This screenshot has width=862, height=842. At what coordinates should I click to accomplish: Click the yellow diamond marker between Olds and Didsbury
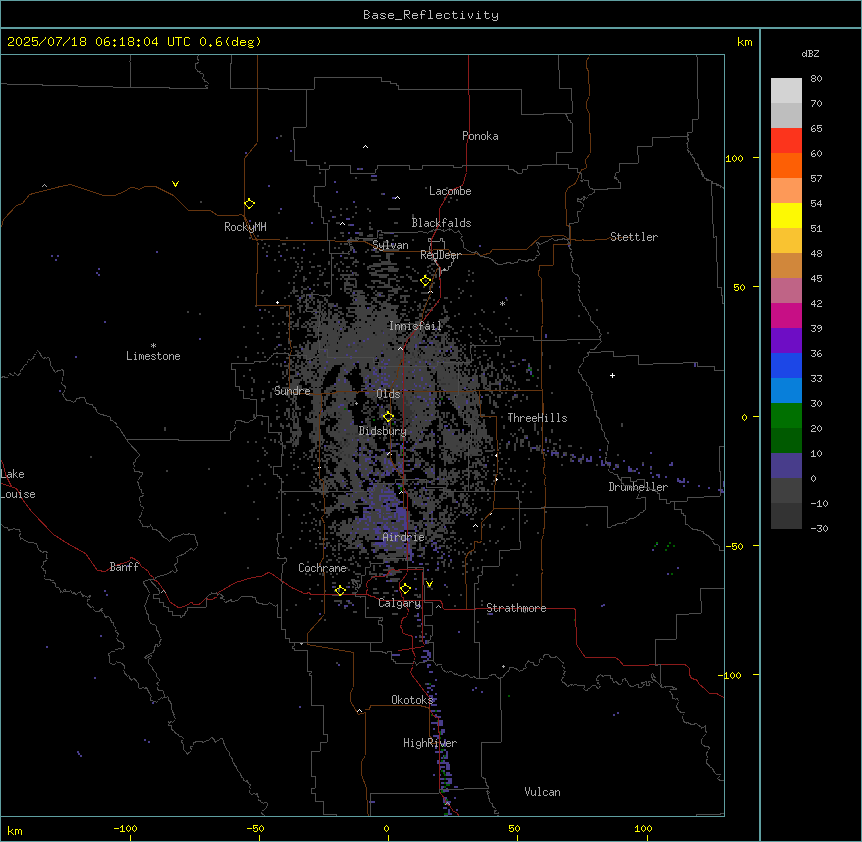[x=388, y=417]
